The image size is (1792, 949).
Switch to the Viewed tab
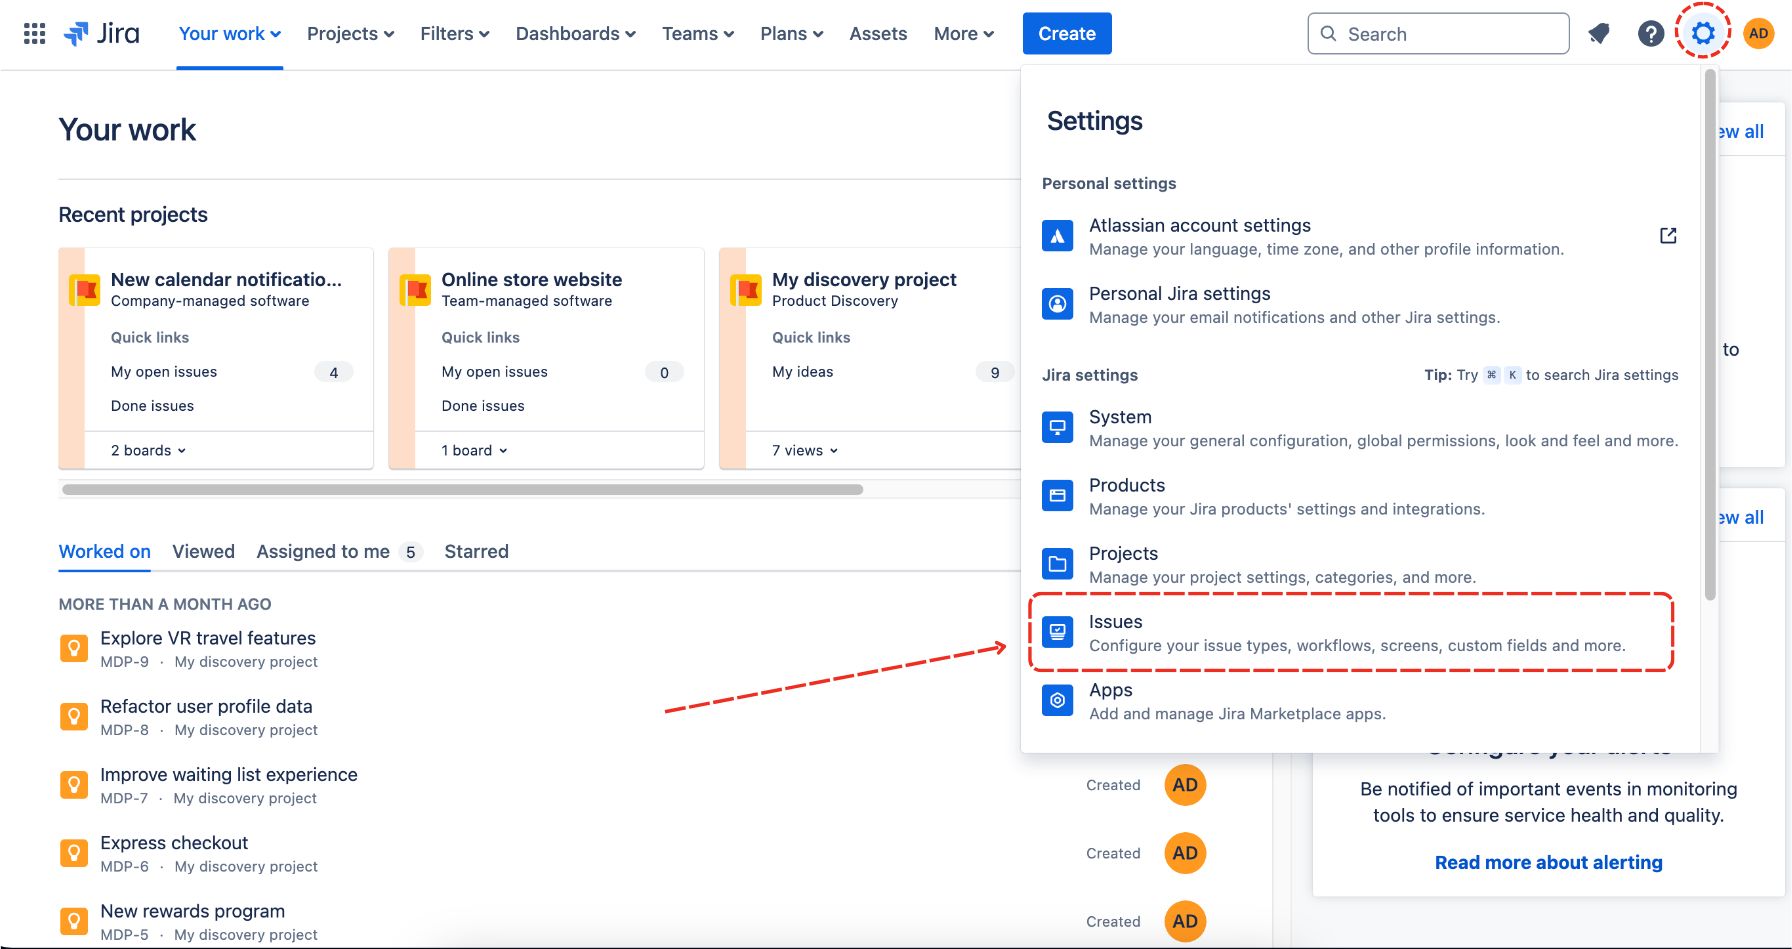(203, 552)
